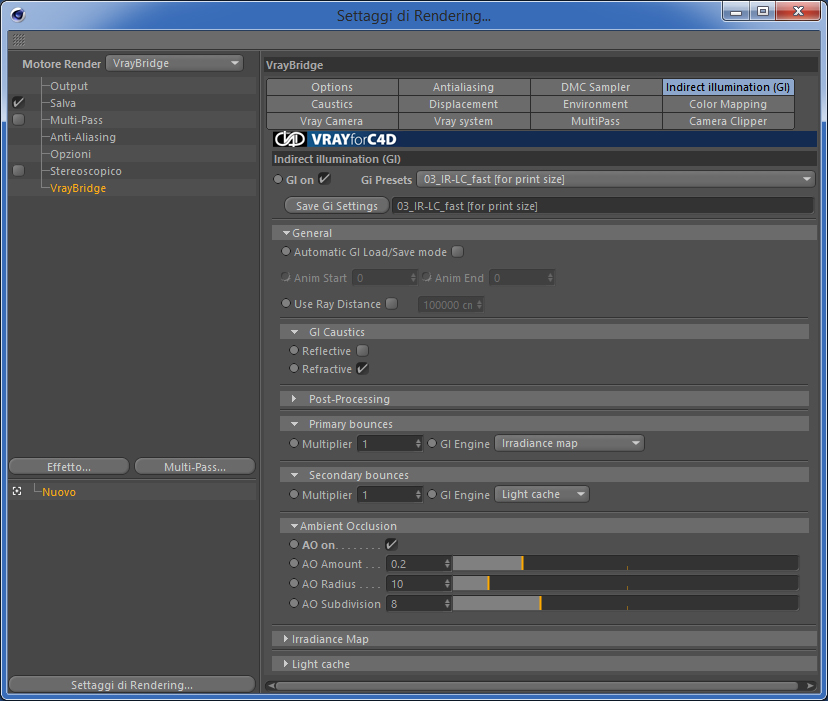Click the Cinema 4D logo icon in title bar
This screenshot has height=701, width=828.
pos(17,15)
